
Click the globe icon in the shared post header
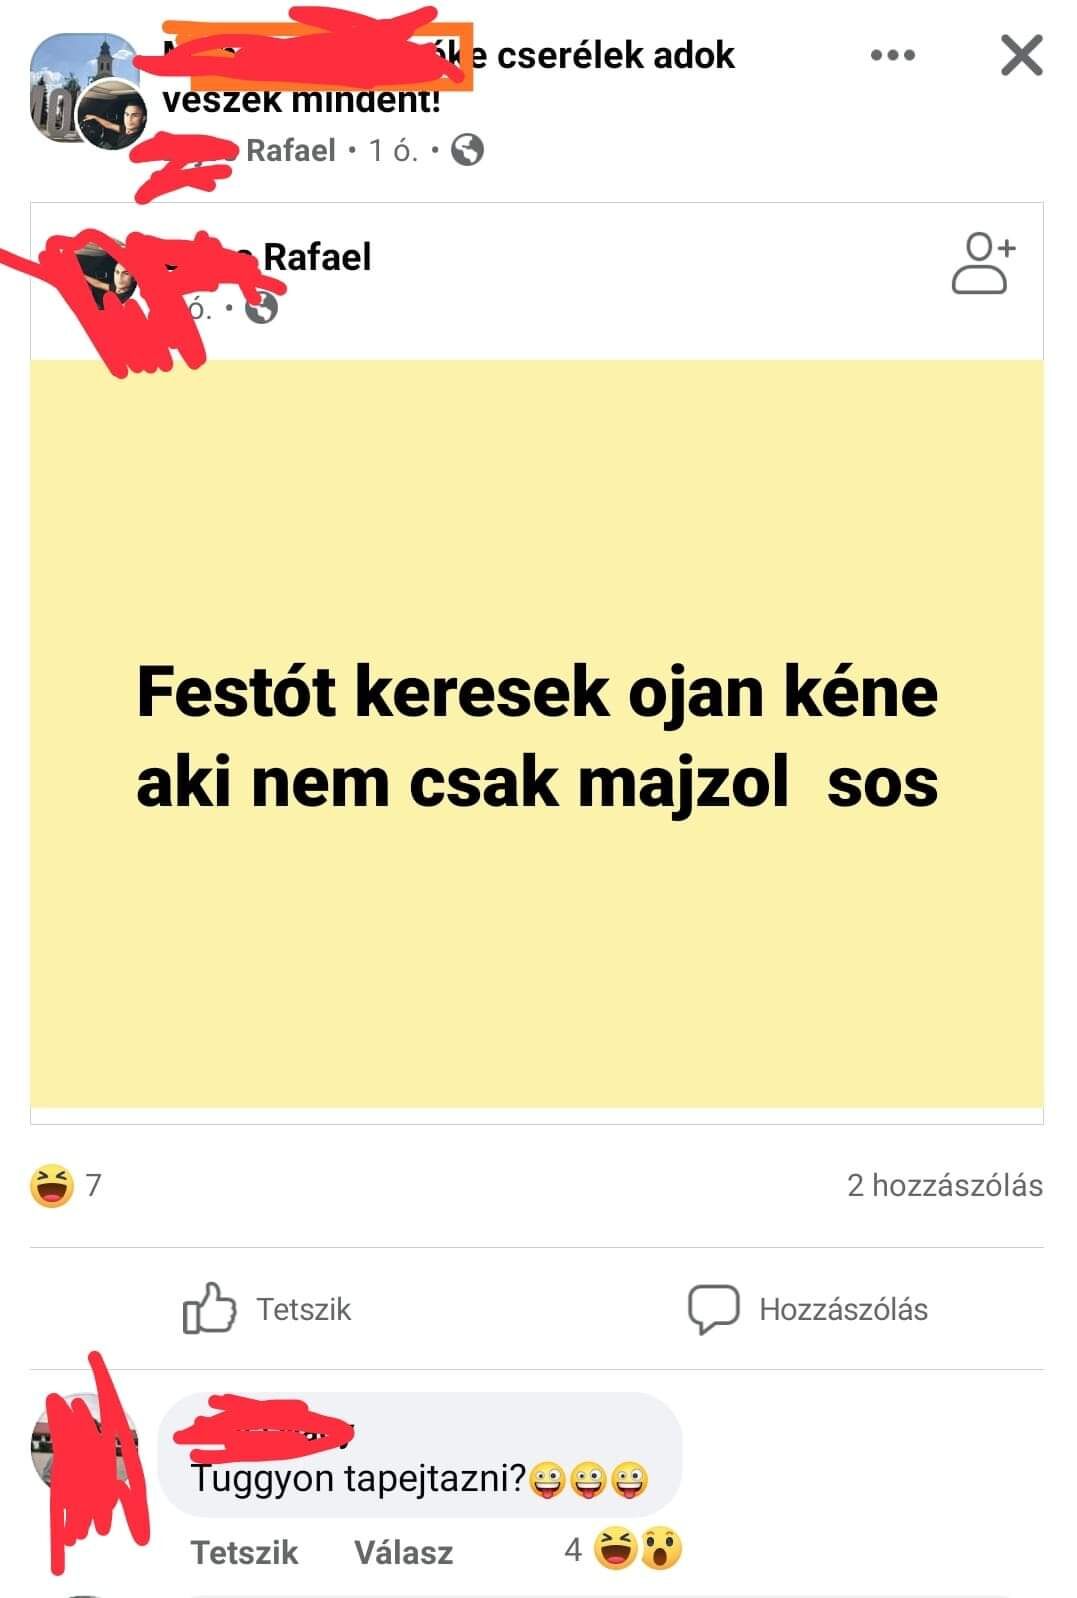point(261,308)
